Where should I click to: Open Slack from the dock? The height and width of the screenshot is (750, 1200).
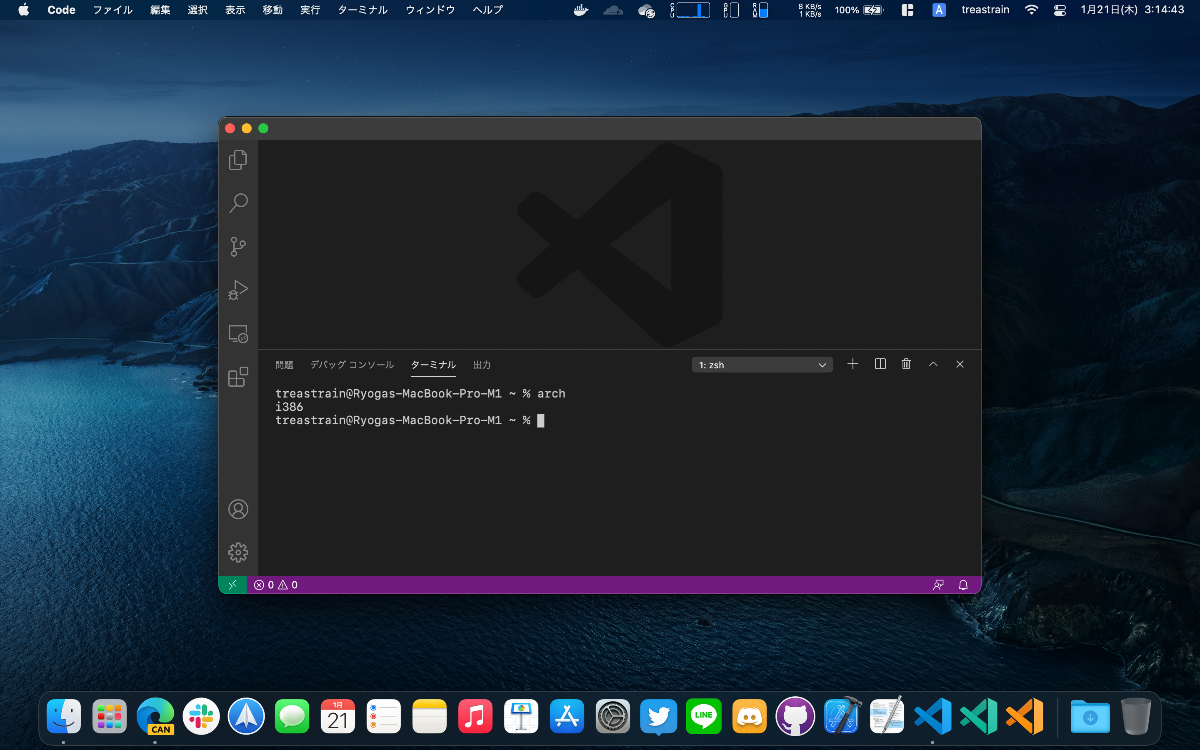point(201,715)
